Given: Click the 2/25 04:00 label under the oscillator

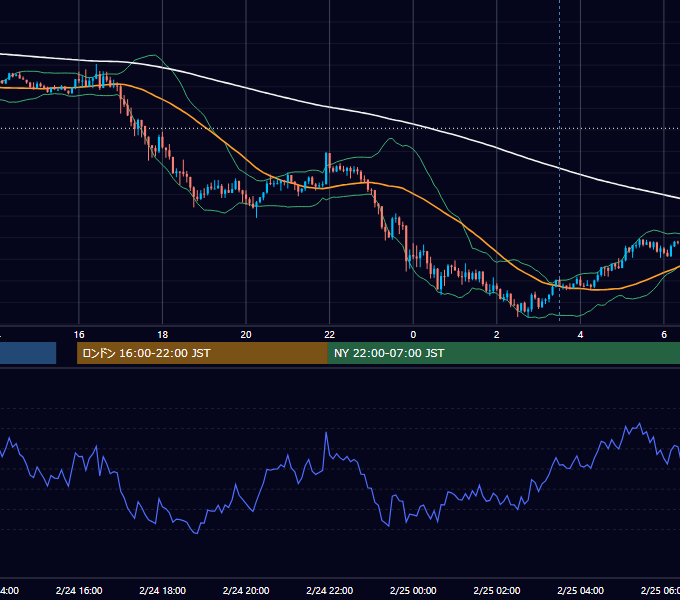Looking at the screenshot, I should (x=580, y=590).
